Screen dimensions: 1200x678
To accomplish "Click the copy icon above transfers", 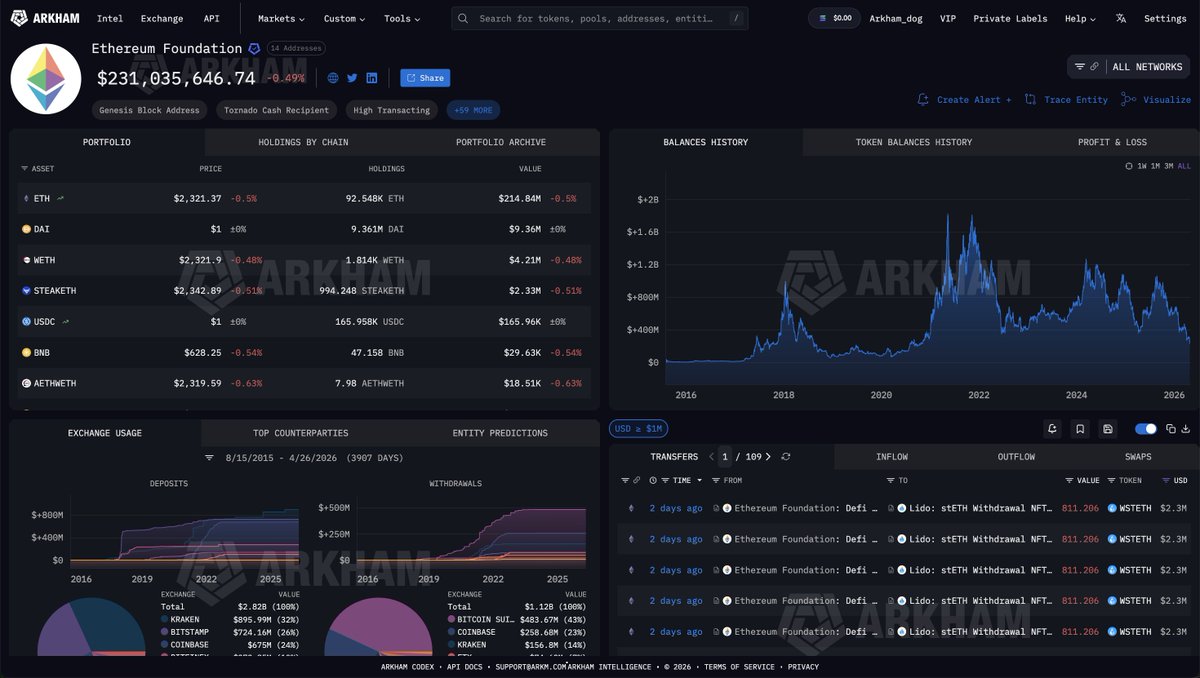I will tap(1170, 429).
